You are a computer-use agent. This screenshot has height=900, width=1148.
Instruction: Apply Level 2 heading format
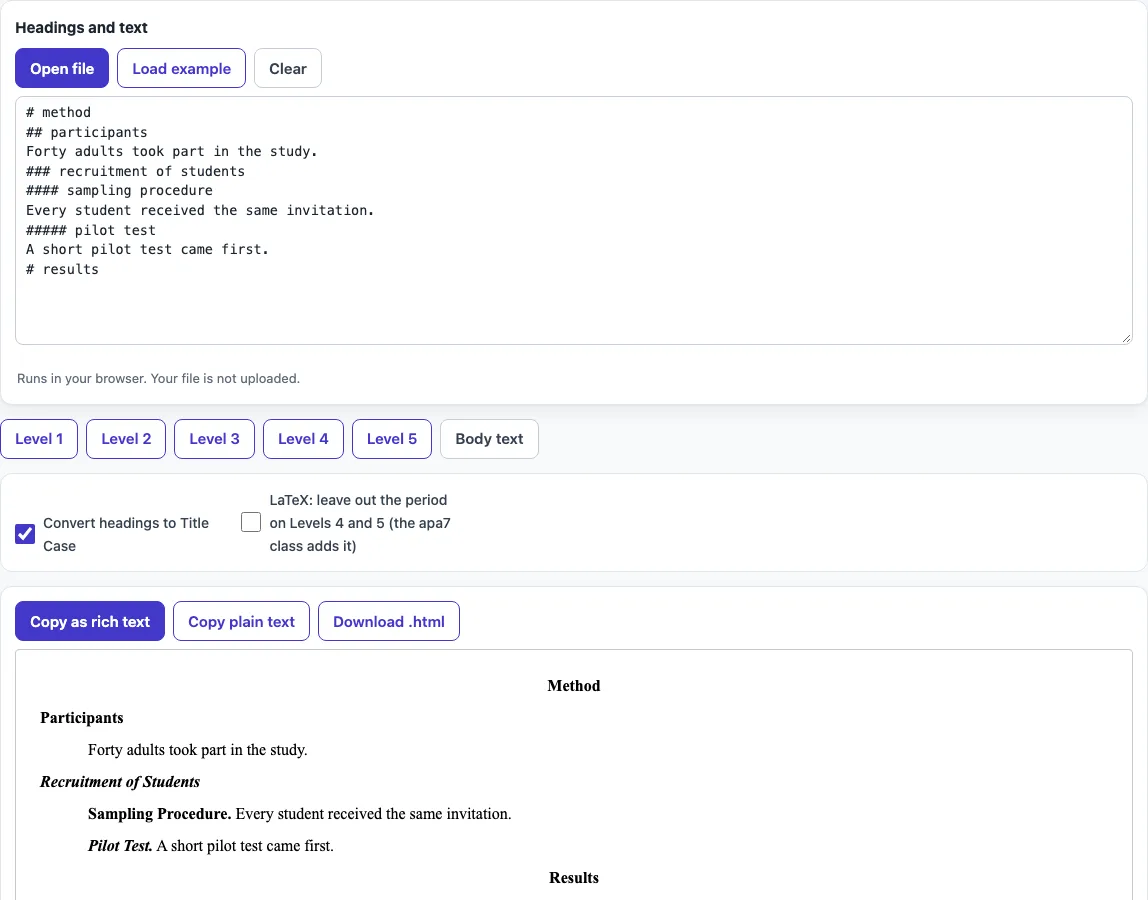tap(126, 439)
